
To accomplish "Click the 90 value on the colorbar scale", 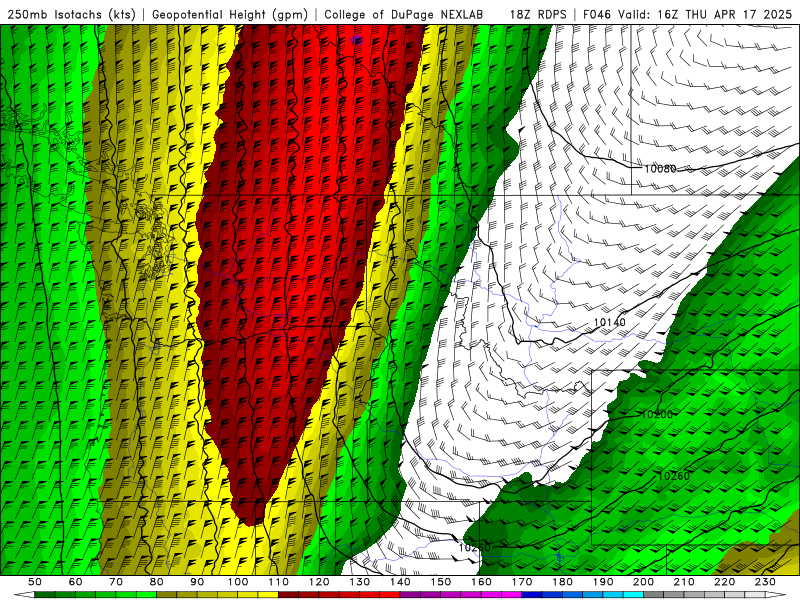I will tap(197, 582).
